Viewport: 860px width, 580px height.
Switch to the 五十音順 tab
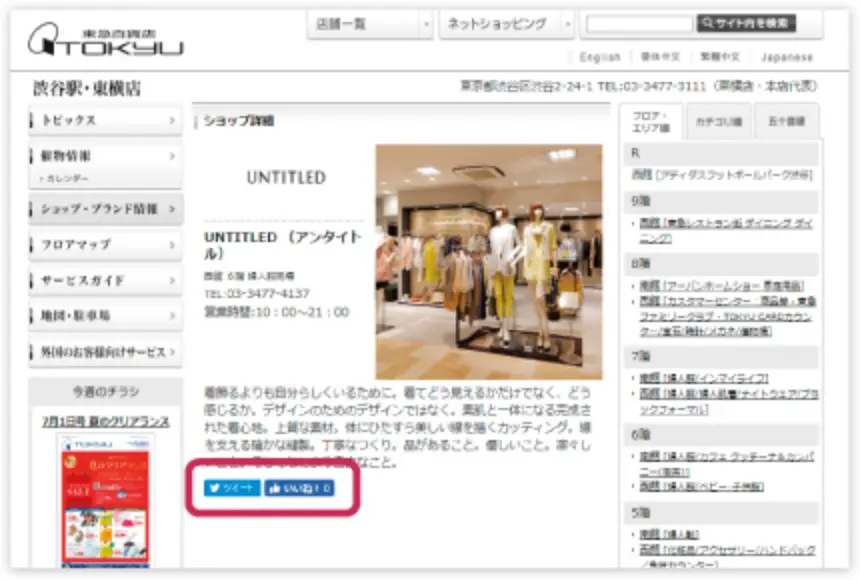[786, 121]
